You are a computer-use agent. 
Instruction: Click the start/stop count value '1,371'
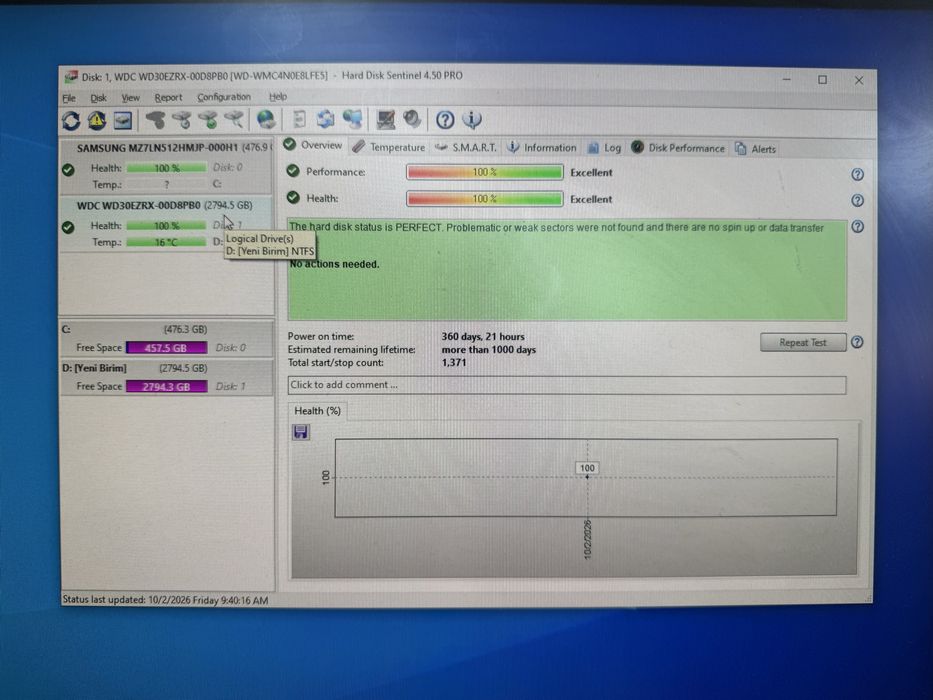pyautogui.click(x=454, y=362)
